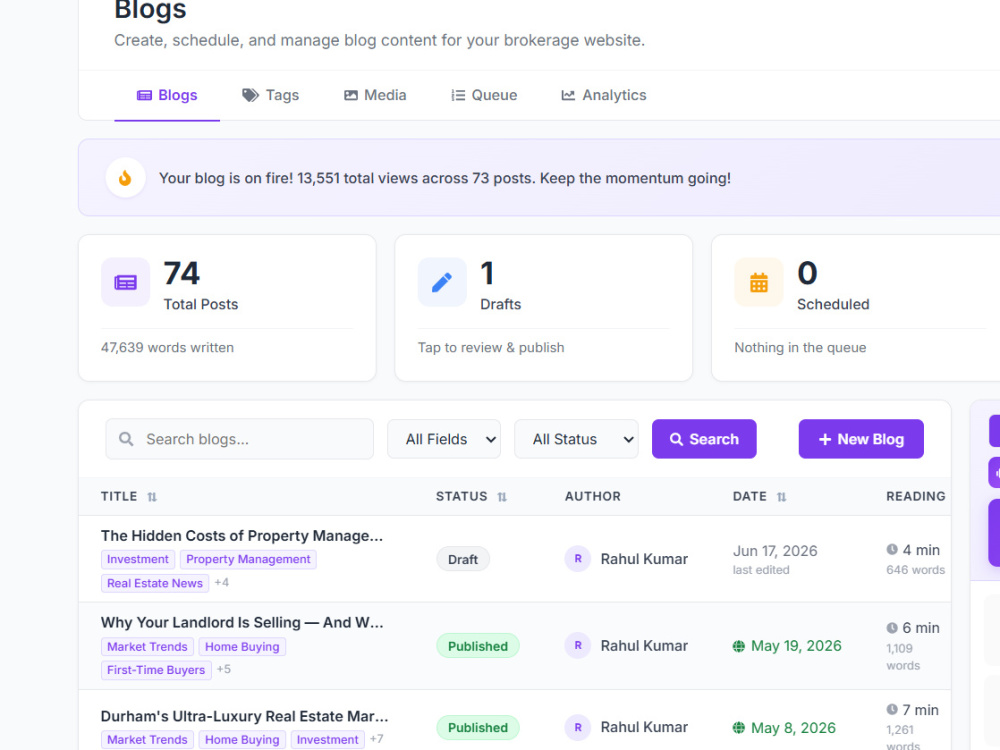
Task: Focus the Search blogs input field
Action: tap(240, 439)
